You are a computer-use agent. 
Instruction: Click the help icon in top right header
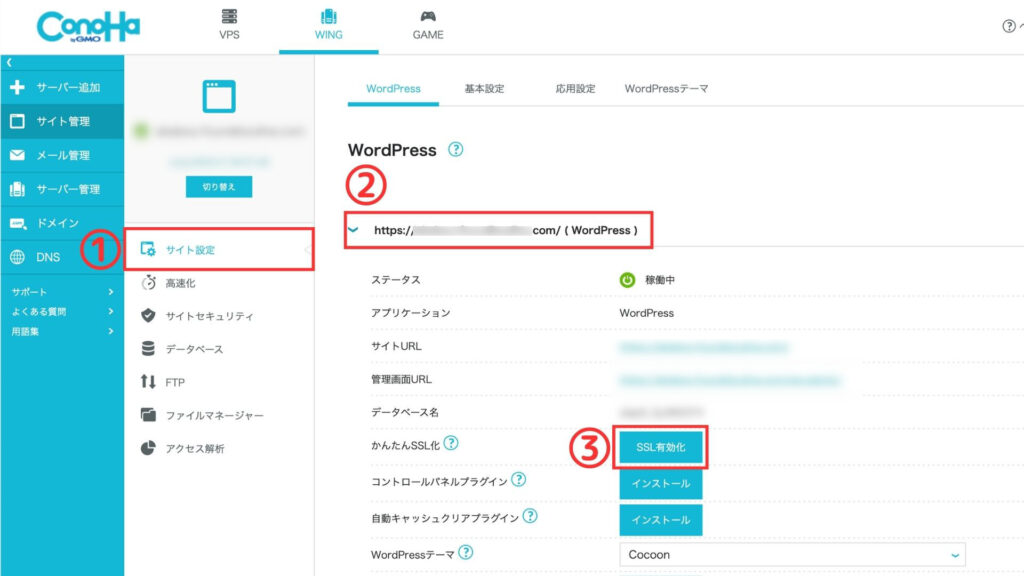coord(1008,26)
